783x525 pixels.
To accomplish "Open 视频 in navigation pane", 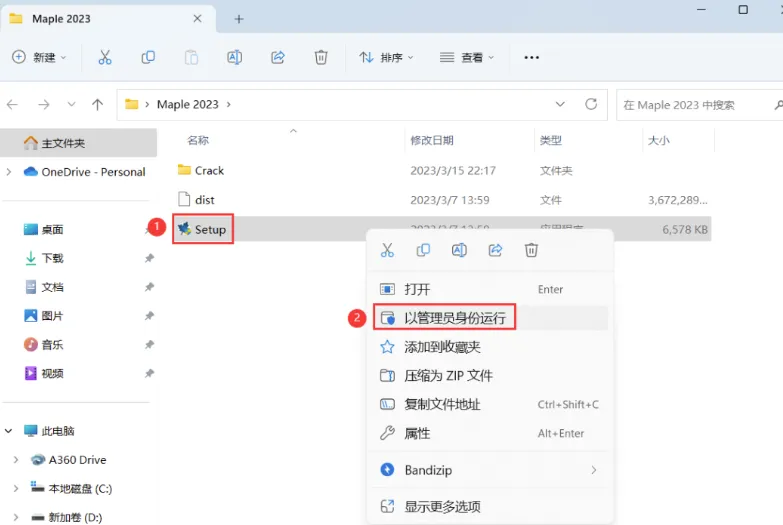I will pyautogui.click(x=44, y=373).
